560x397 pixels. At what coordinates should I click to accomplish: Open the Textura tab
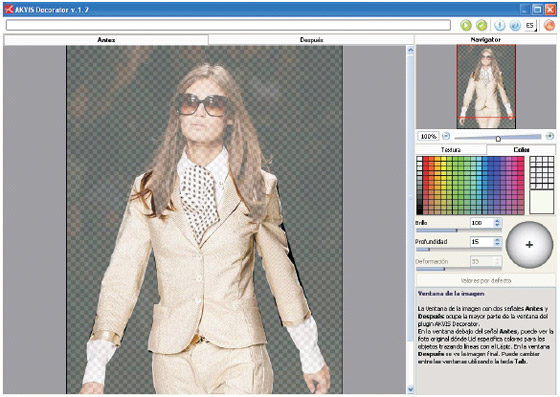tap(451, 150)
